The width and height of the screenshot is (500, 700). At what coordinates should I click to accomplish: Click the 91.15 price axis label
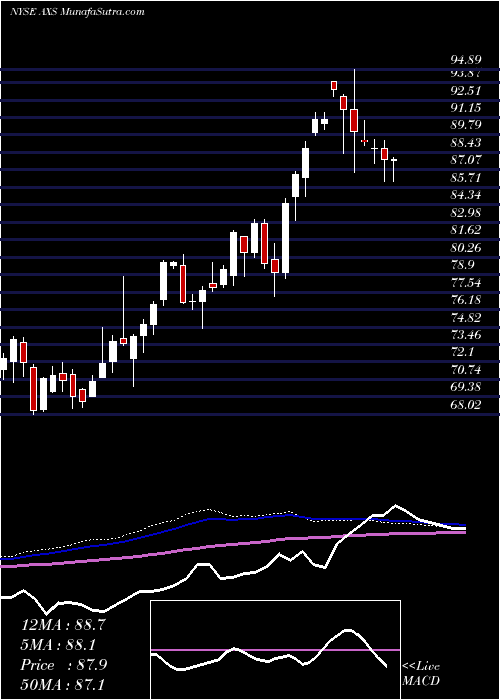point(467,108)
